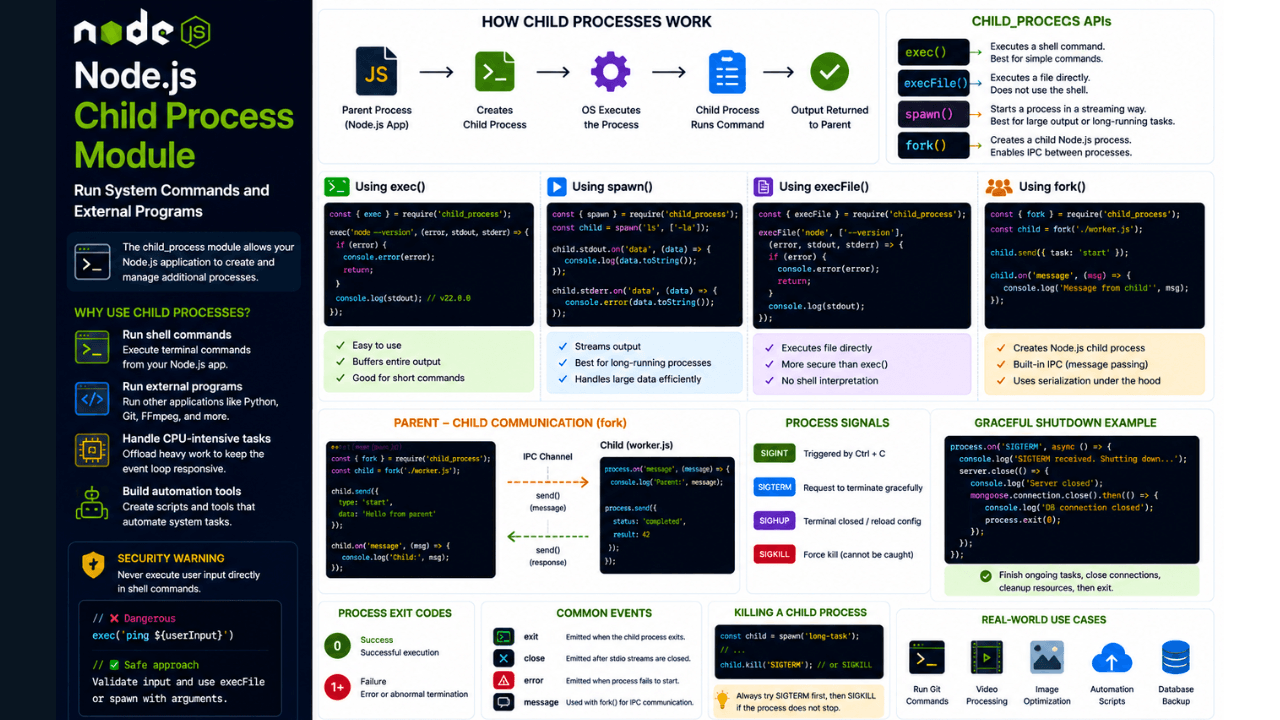
Task: Click the fork() API badge
Action: point(934,145)
